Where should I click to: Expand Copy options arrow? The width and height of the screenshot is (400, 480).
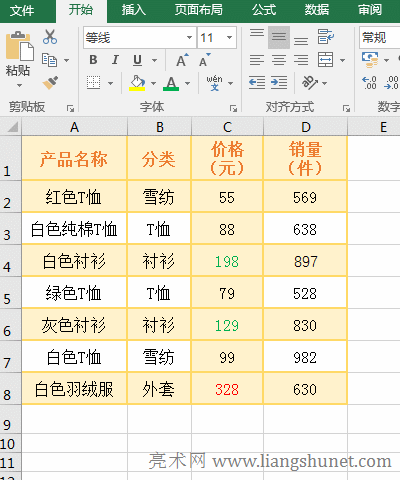click(66, 61)
